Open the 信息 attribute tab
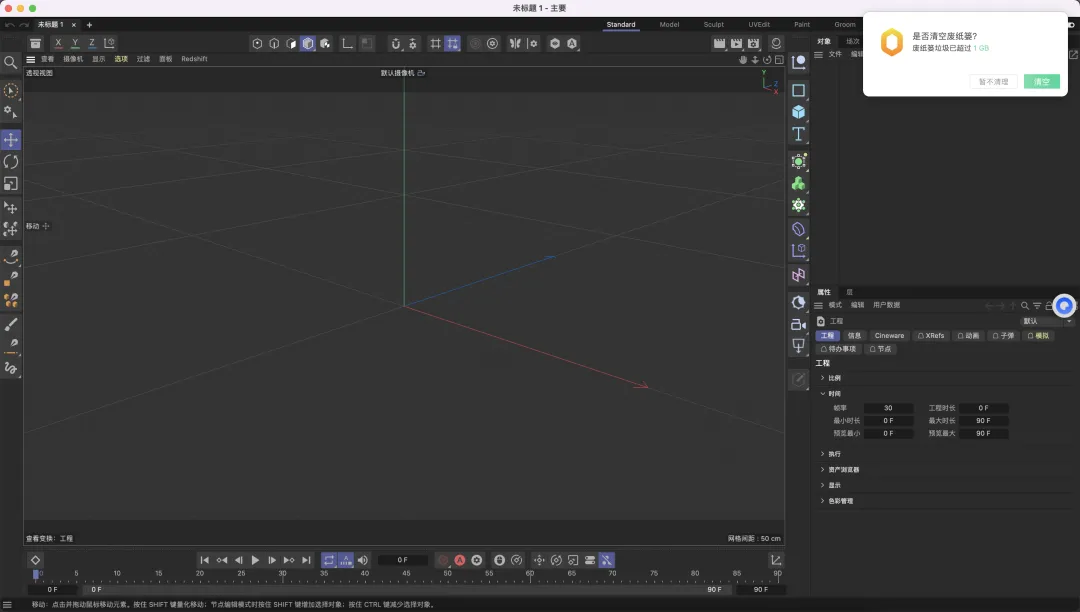1080x612 pixels. click(854, 336)
